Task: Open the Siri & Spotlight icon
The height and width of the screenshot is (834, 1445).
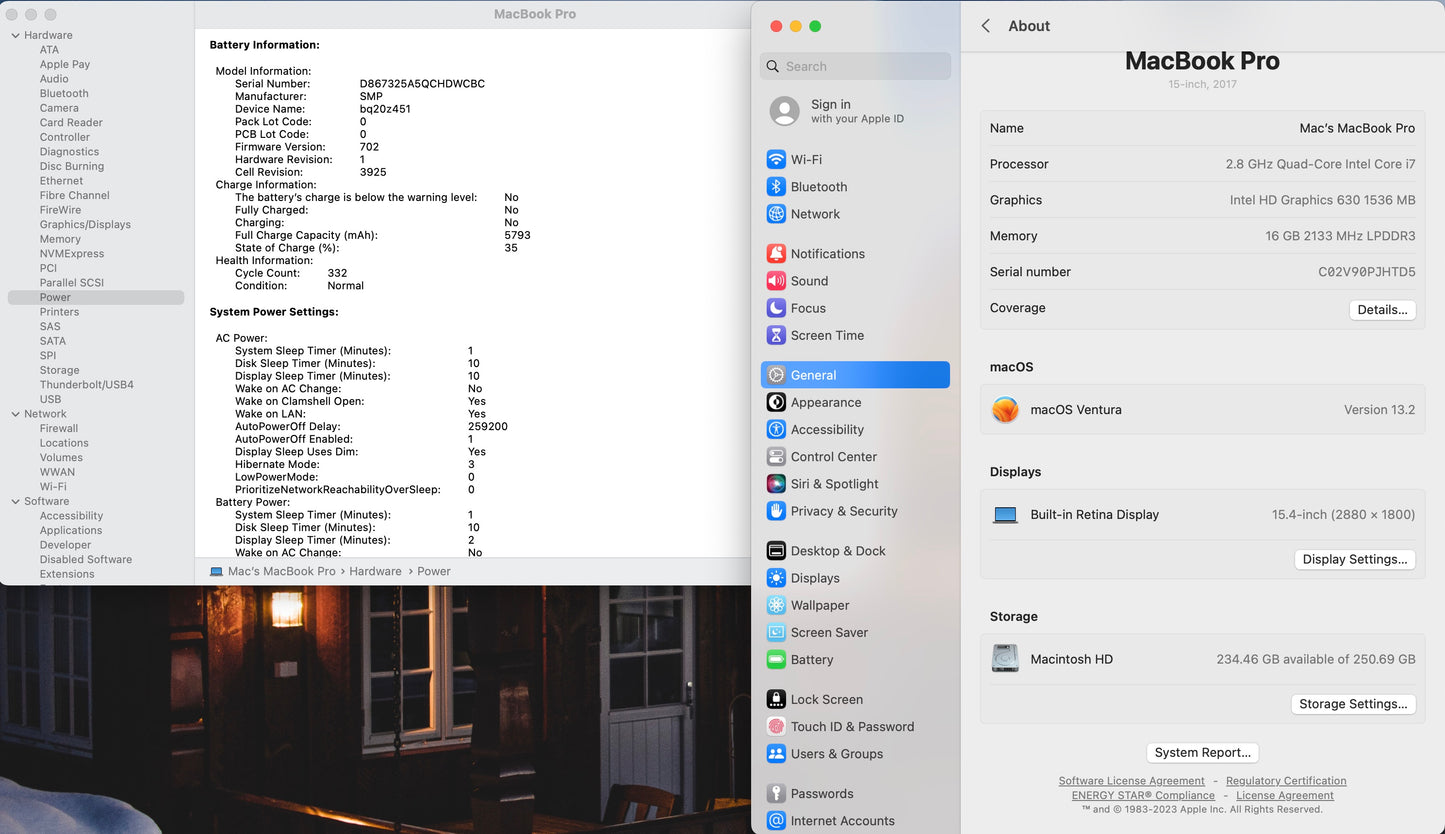Action: coord(776,484)
